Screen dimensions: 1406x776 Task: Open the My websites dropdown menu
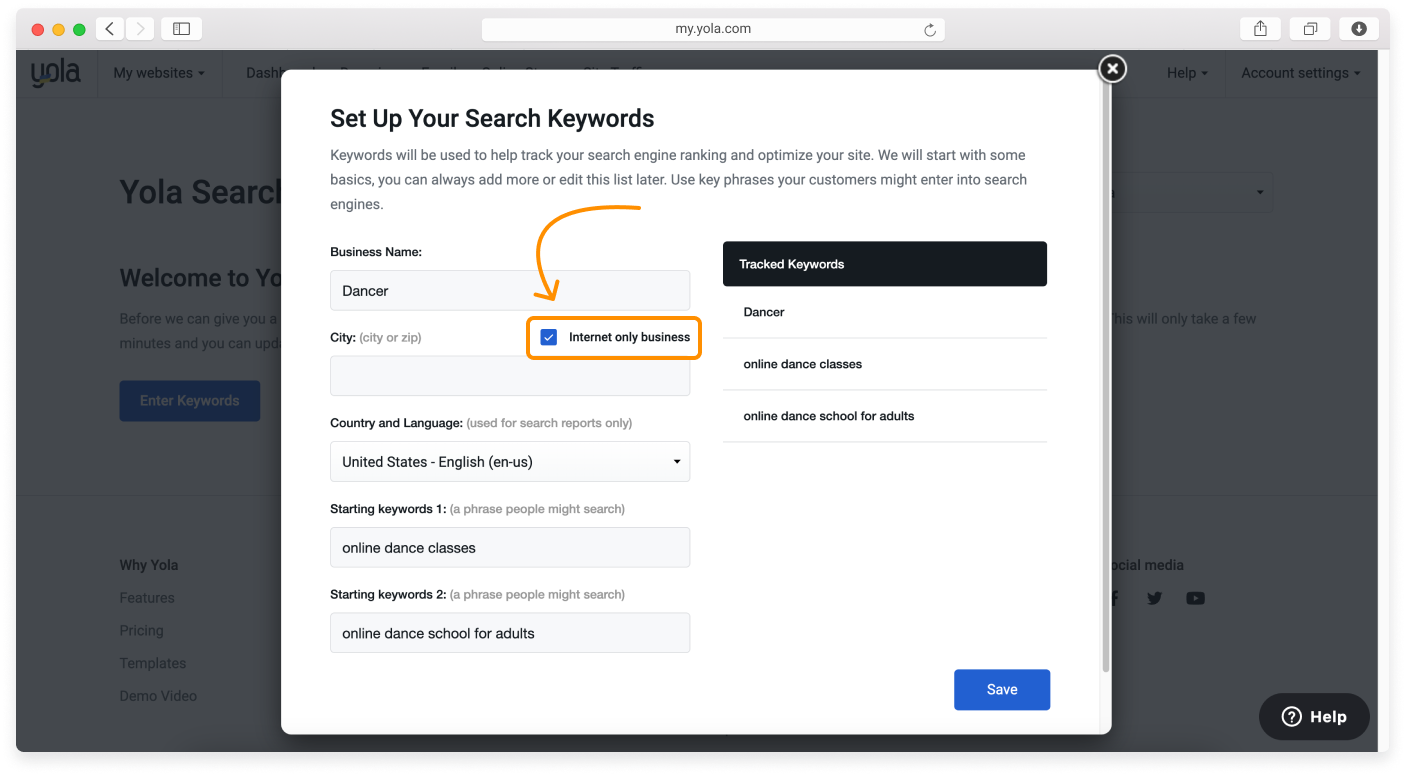point(158,73)
